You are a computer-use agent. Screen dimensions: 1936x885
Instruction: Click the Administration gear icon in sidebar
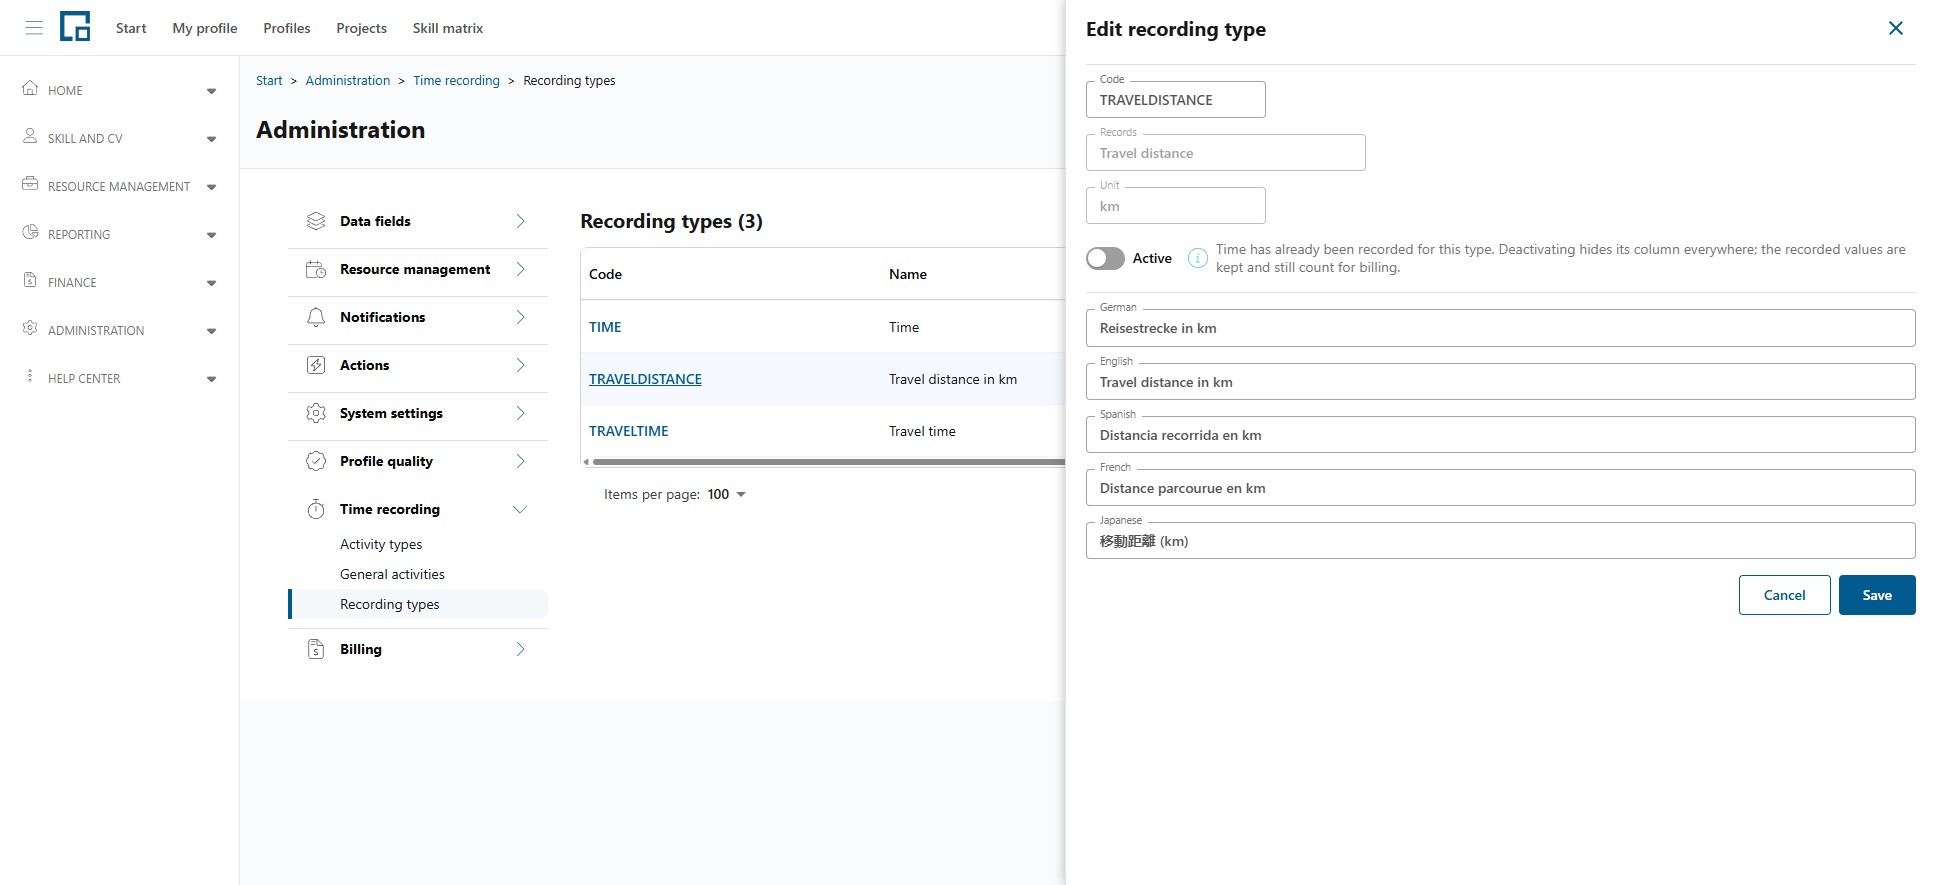(x=30, y=328)
